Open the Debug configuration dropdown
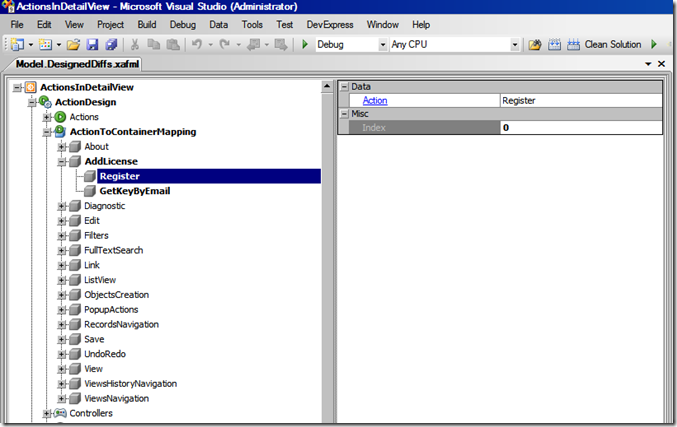The image size is (677, 427). (383, 44)
